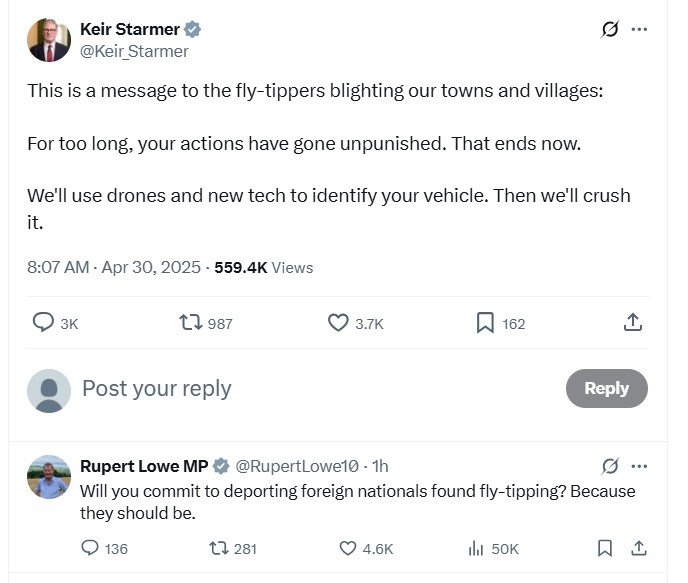The height and width of the screenshot is (583, 688).
Task: Like Rupert Lowe's reply
Action: point(348,548)
